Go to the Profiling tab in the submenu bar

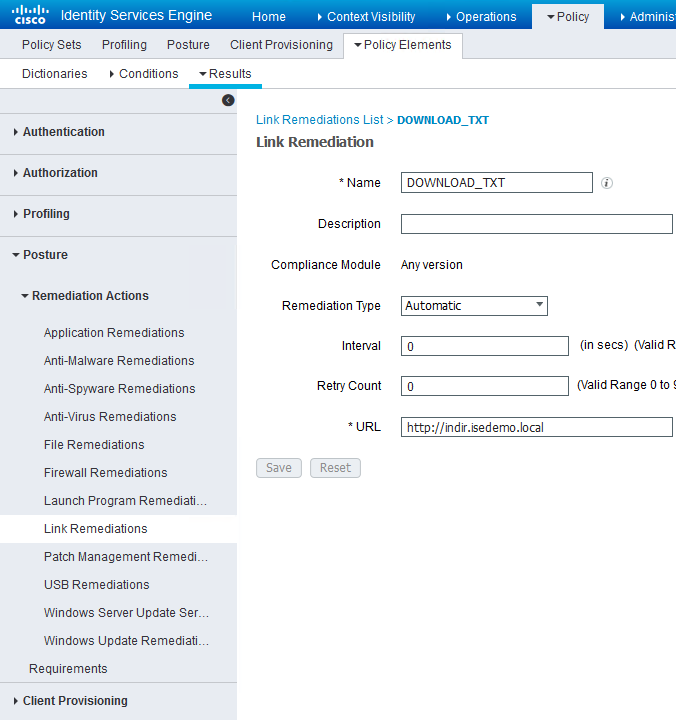coord(124,45)
